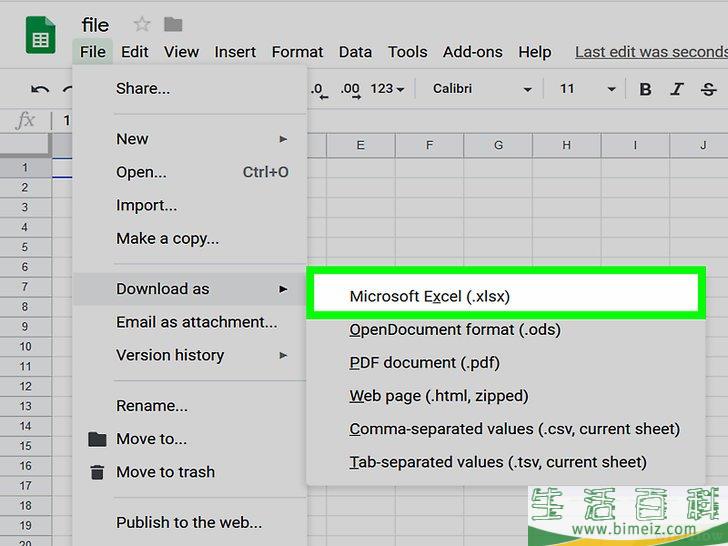Open the Calibri font dropdown
Viewport: 728px width, 546px height.
pos(482,89)
